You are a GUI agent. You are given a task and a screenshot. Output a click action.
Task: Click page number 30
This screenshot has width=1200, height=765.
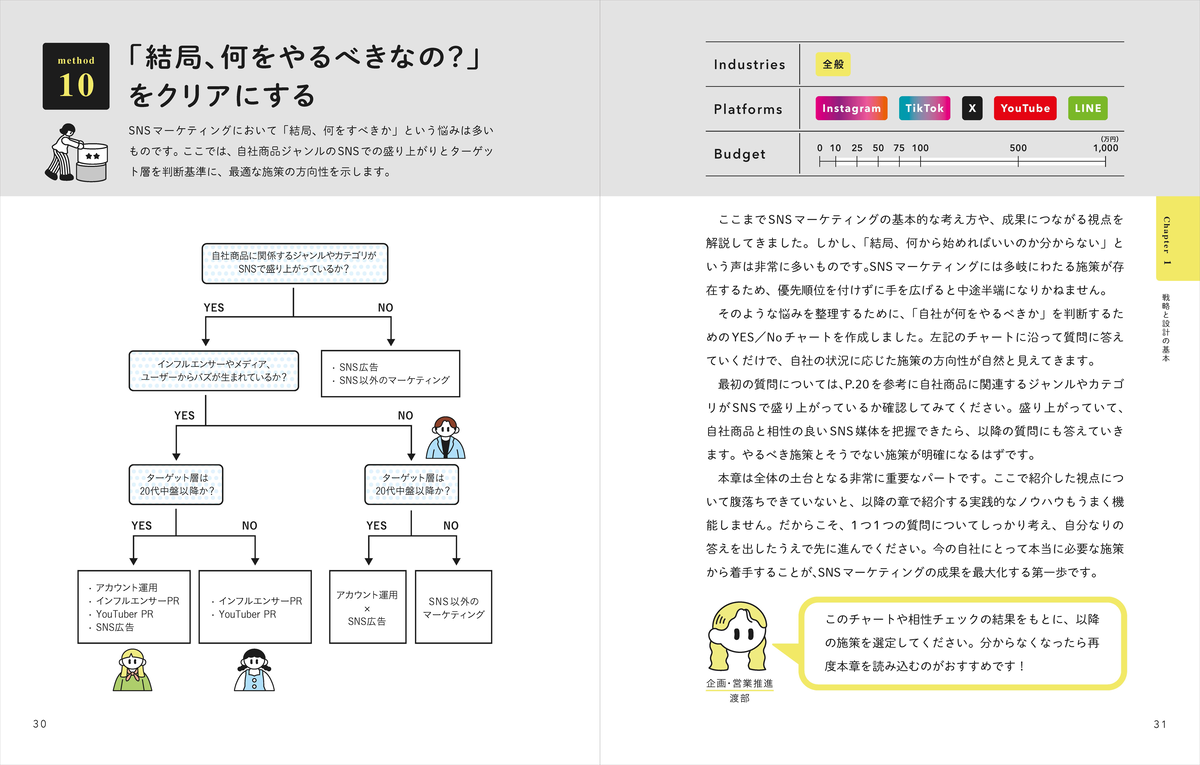[37, 723]
